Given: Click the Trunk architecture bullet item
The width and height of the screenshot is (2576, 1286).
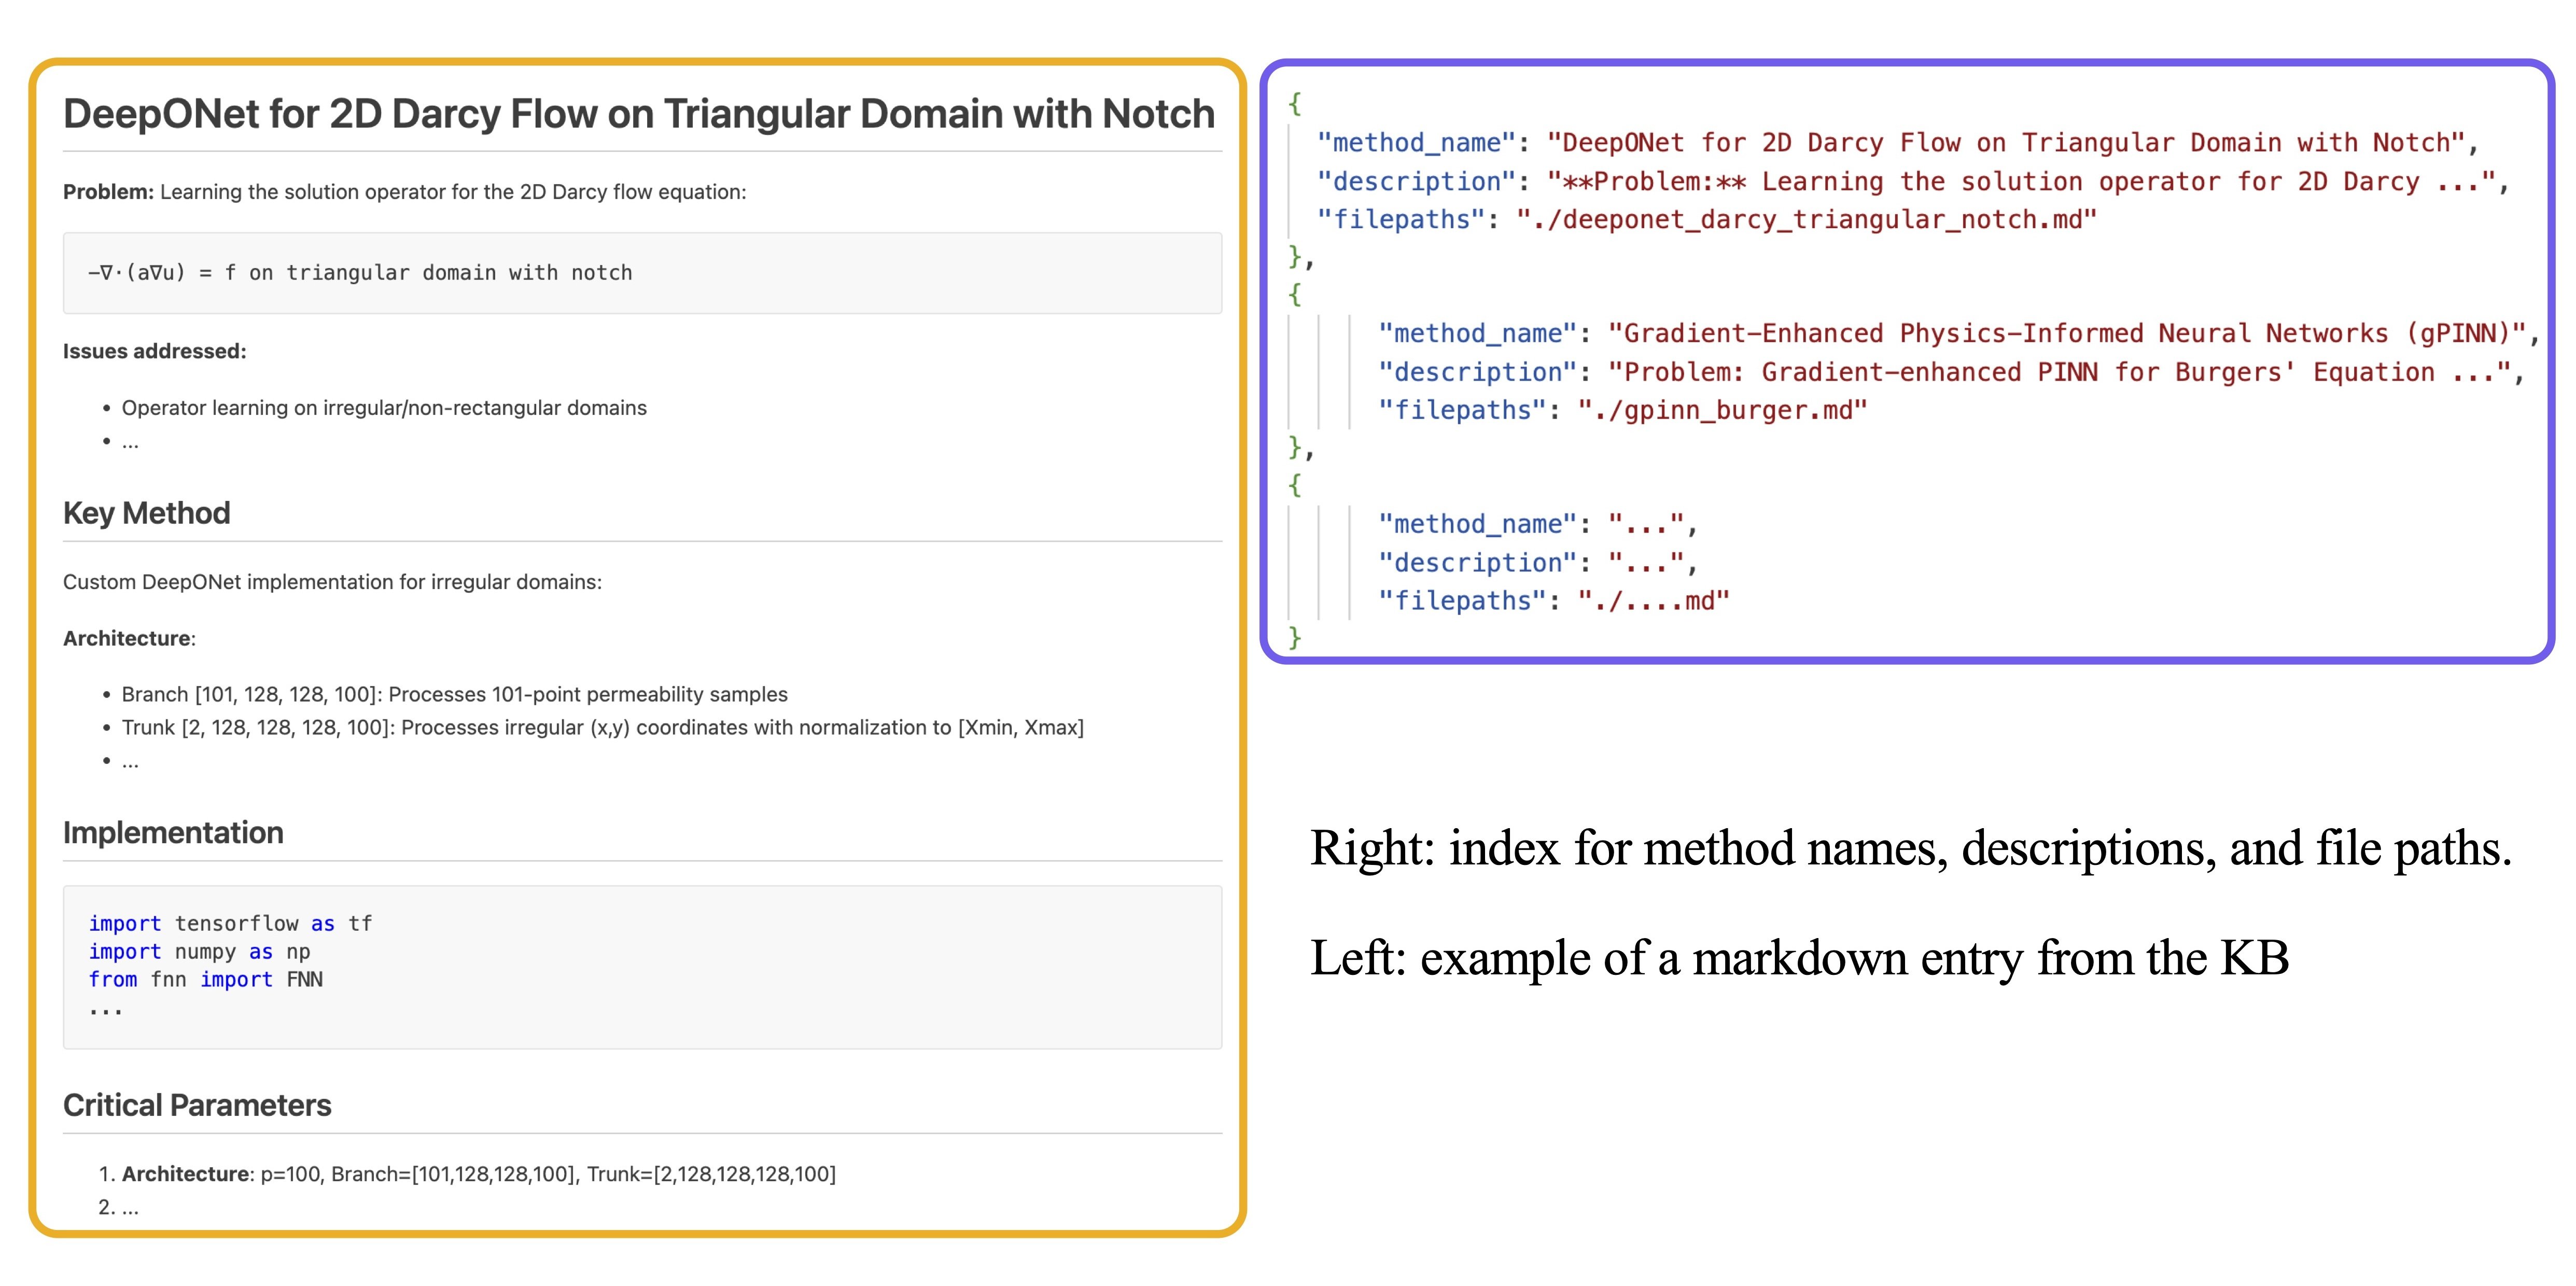Looking at the screenshot, I should click(602, 727).
